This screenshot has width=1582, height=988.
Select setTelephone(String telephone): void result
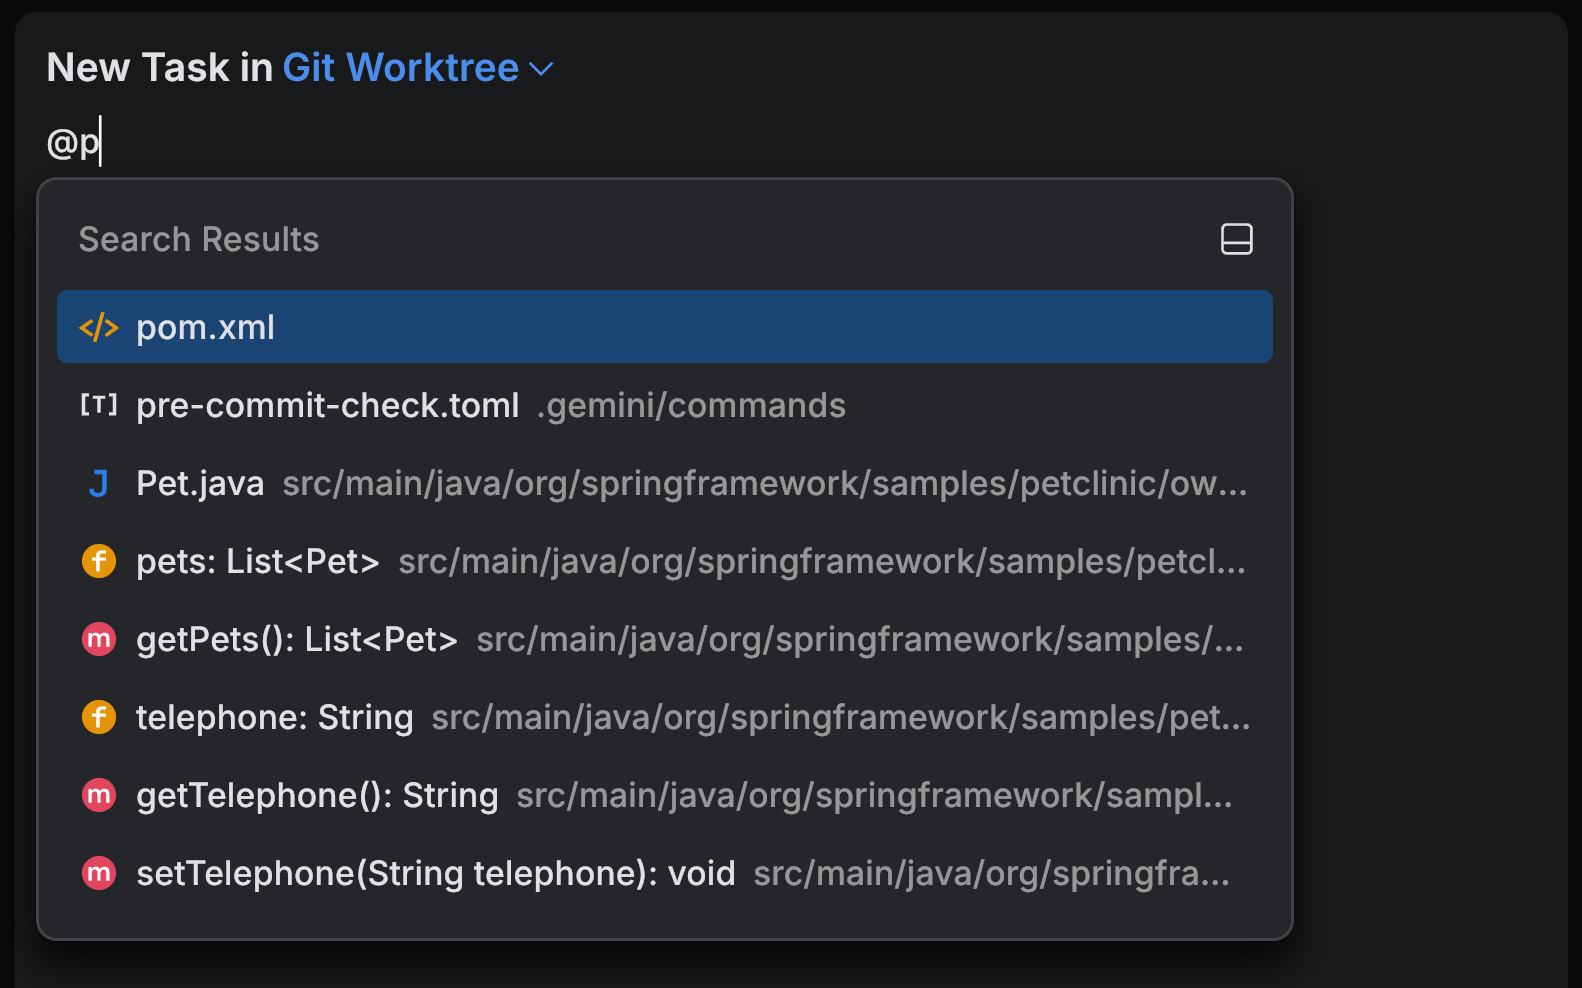click(x=665, y=873)
